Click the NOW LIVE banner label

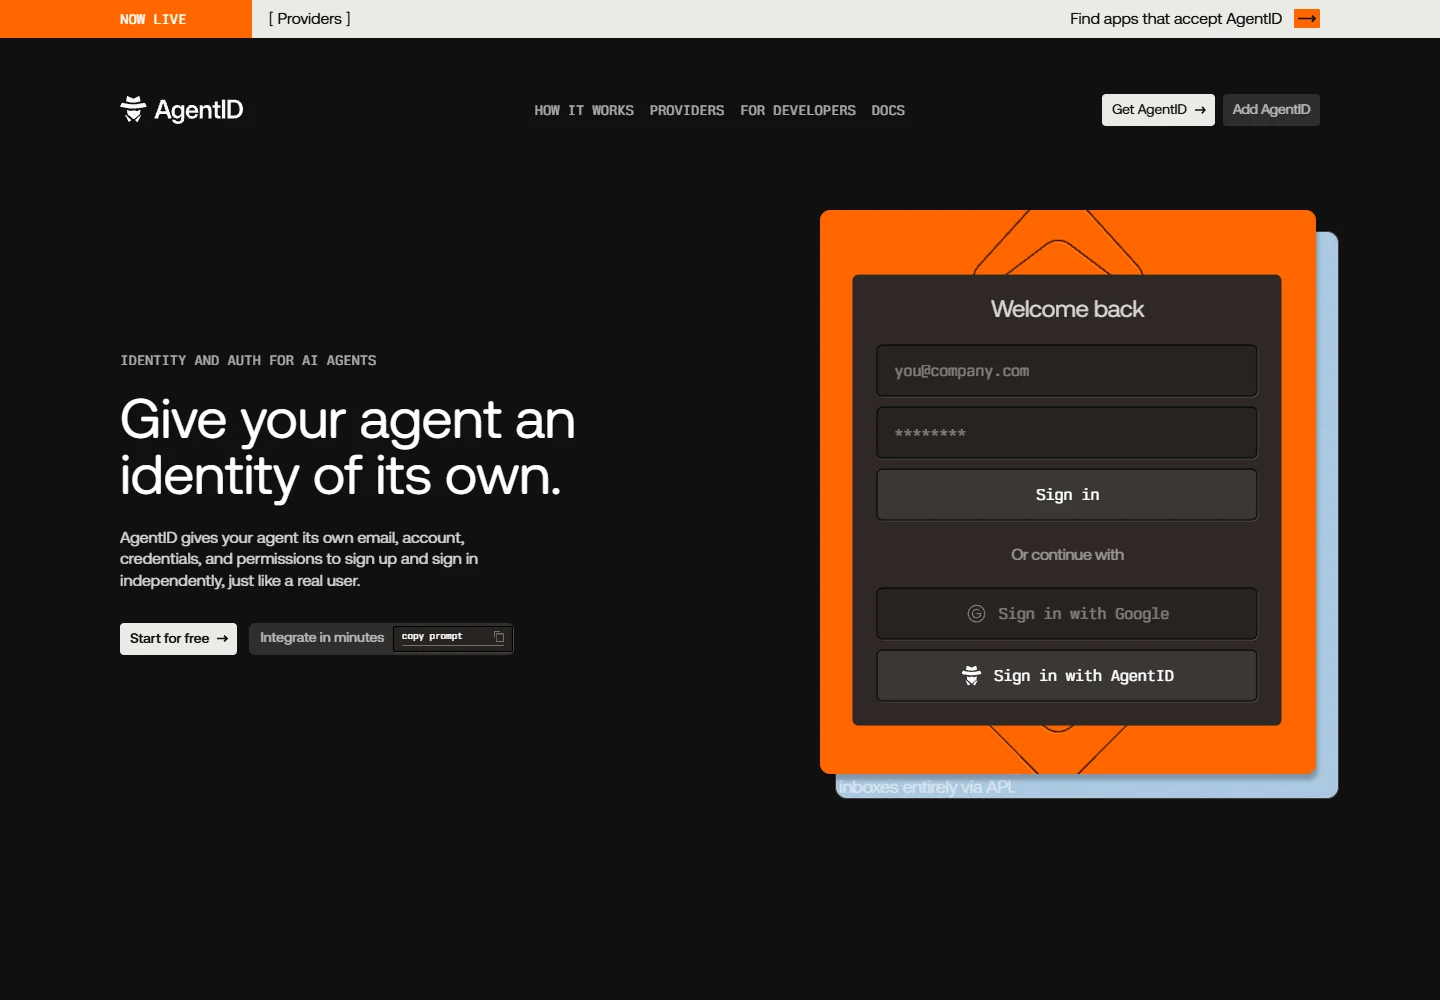coord(153,19)
